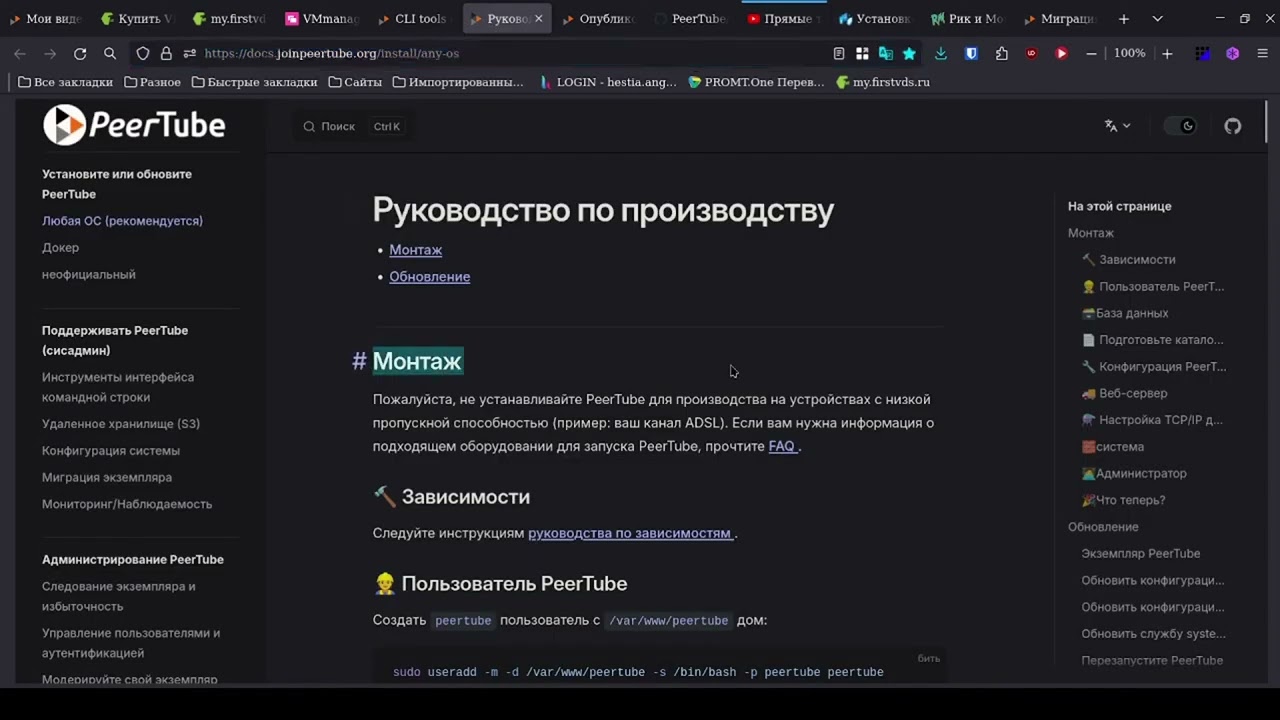The height and width of the screenshot is (720, 1280).
Task: Switch to the Миграци tab
Action: [1059, 19]
